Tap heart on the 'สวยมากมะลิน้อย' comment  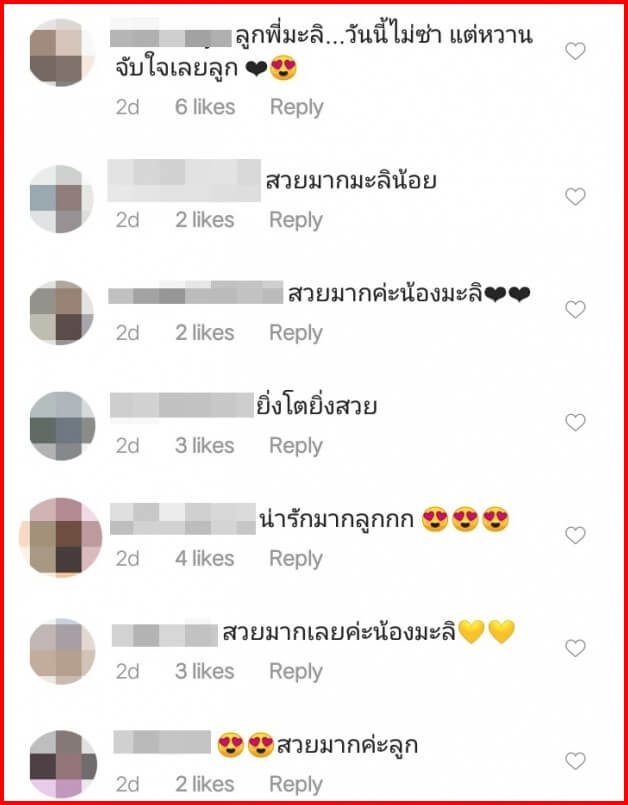tap(575, 196)
